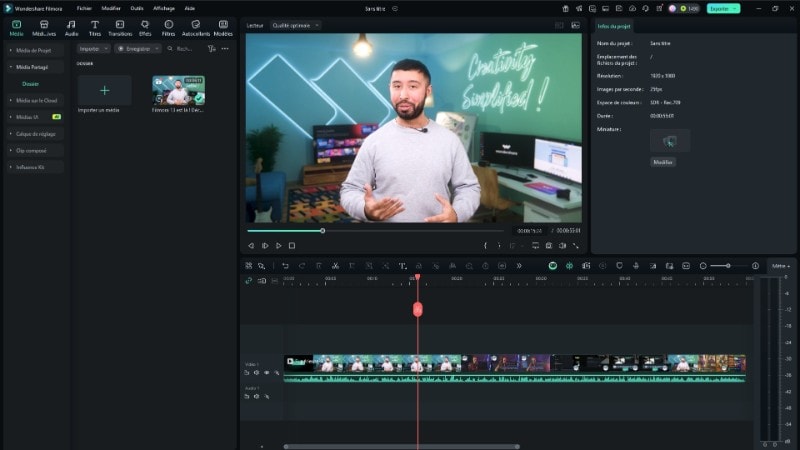Expand the Média de Projet tree item
Image resolution: width=800 pixels, height=450 pixels.
(35, 50)
